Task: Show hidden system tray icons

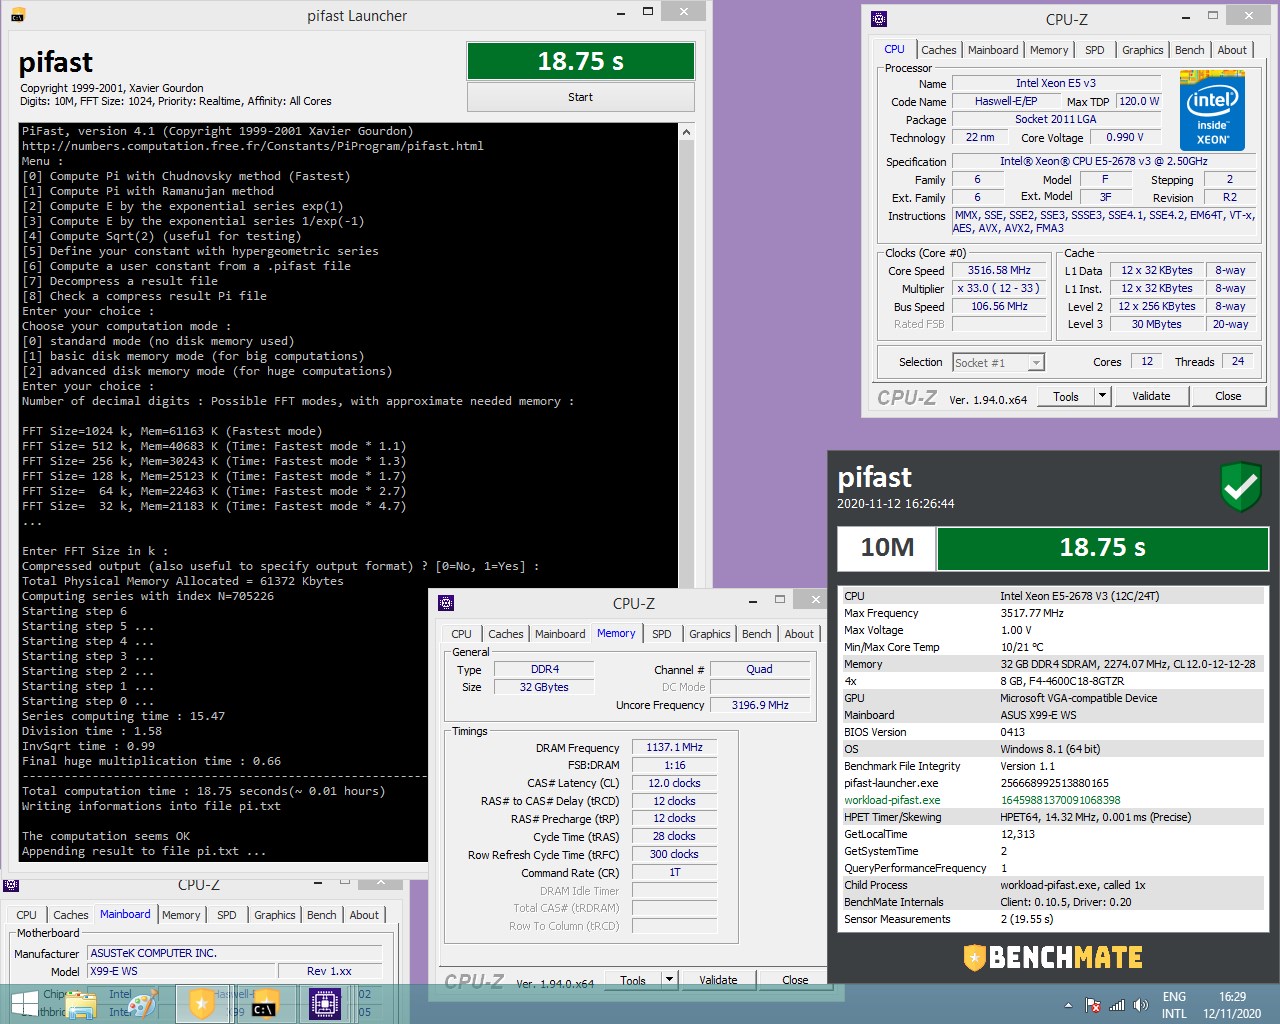Action: (1068, 1005)
